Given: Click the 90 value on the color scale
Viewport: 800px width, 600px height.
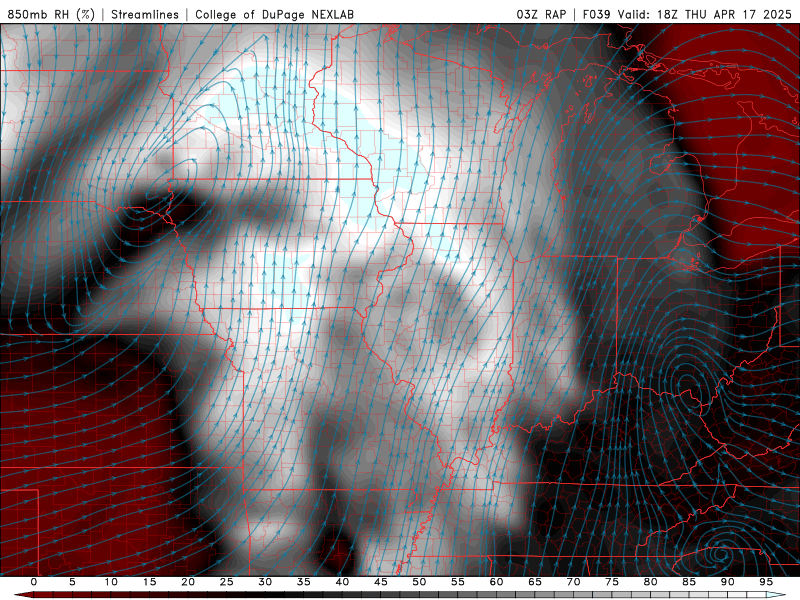Looking at the screenshot, I should [727, 582].
